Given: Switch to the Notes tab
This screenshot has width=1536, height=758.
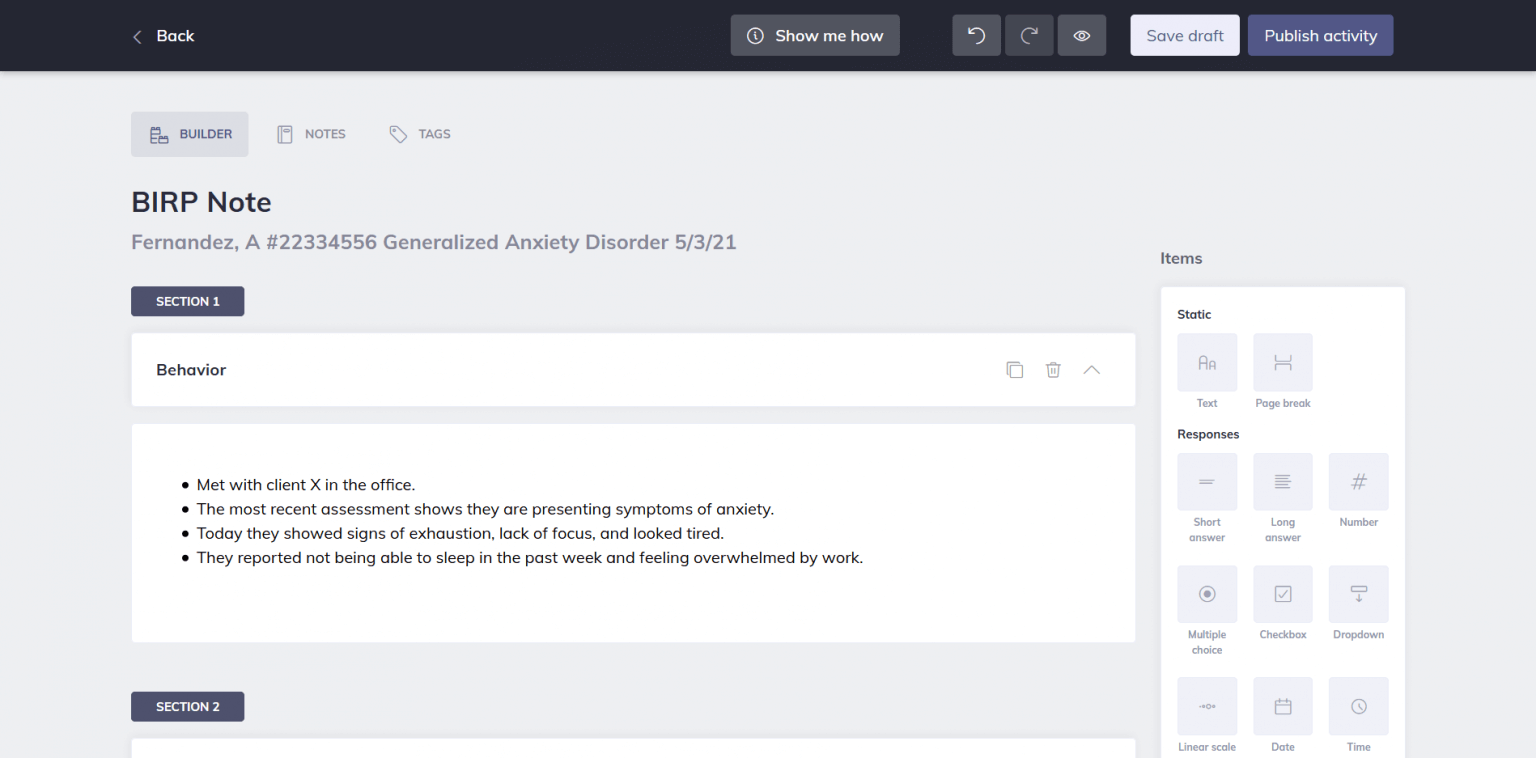Looking at the screenshot, I should (x=311, y=133).
